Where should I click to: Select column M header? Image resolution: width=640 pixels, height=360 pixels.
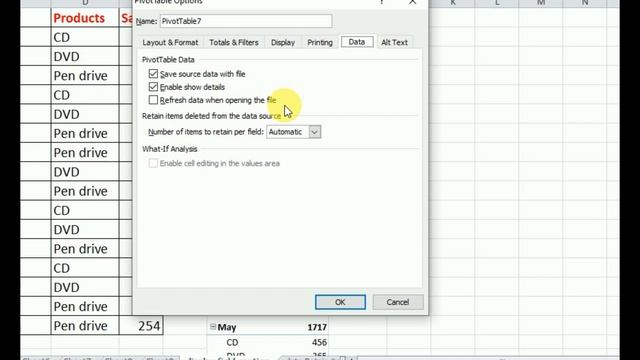[541, 3]
